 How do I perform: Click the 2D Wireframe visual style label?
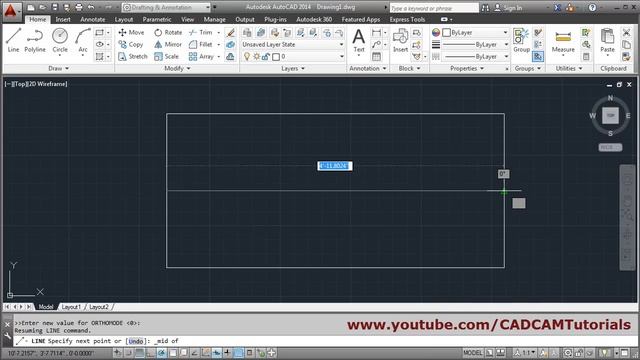(47, 84)
